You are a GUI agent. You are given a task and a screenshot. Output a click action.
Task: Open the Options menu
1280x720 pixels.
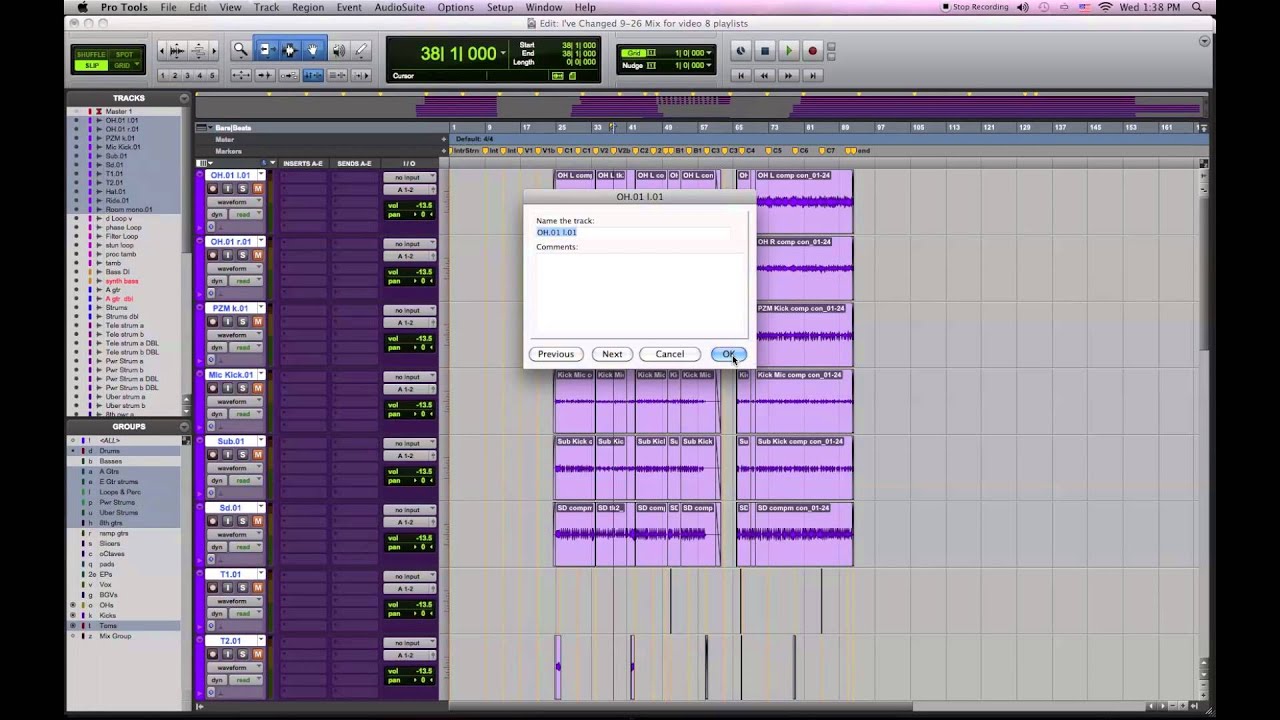[x=455, y=7]
